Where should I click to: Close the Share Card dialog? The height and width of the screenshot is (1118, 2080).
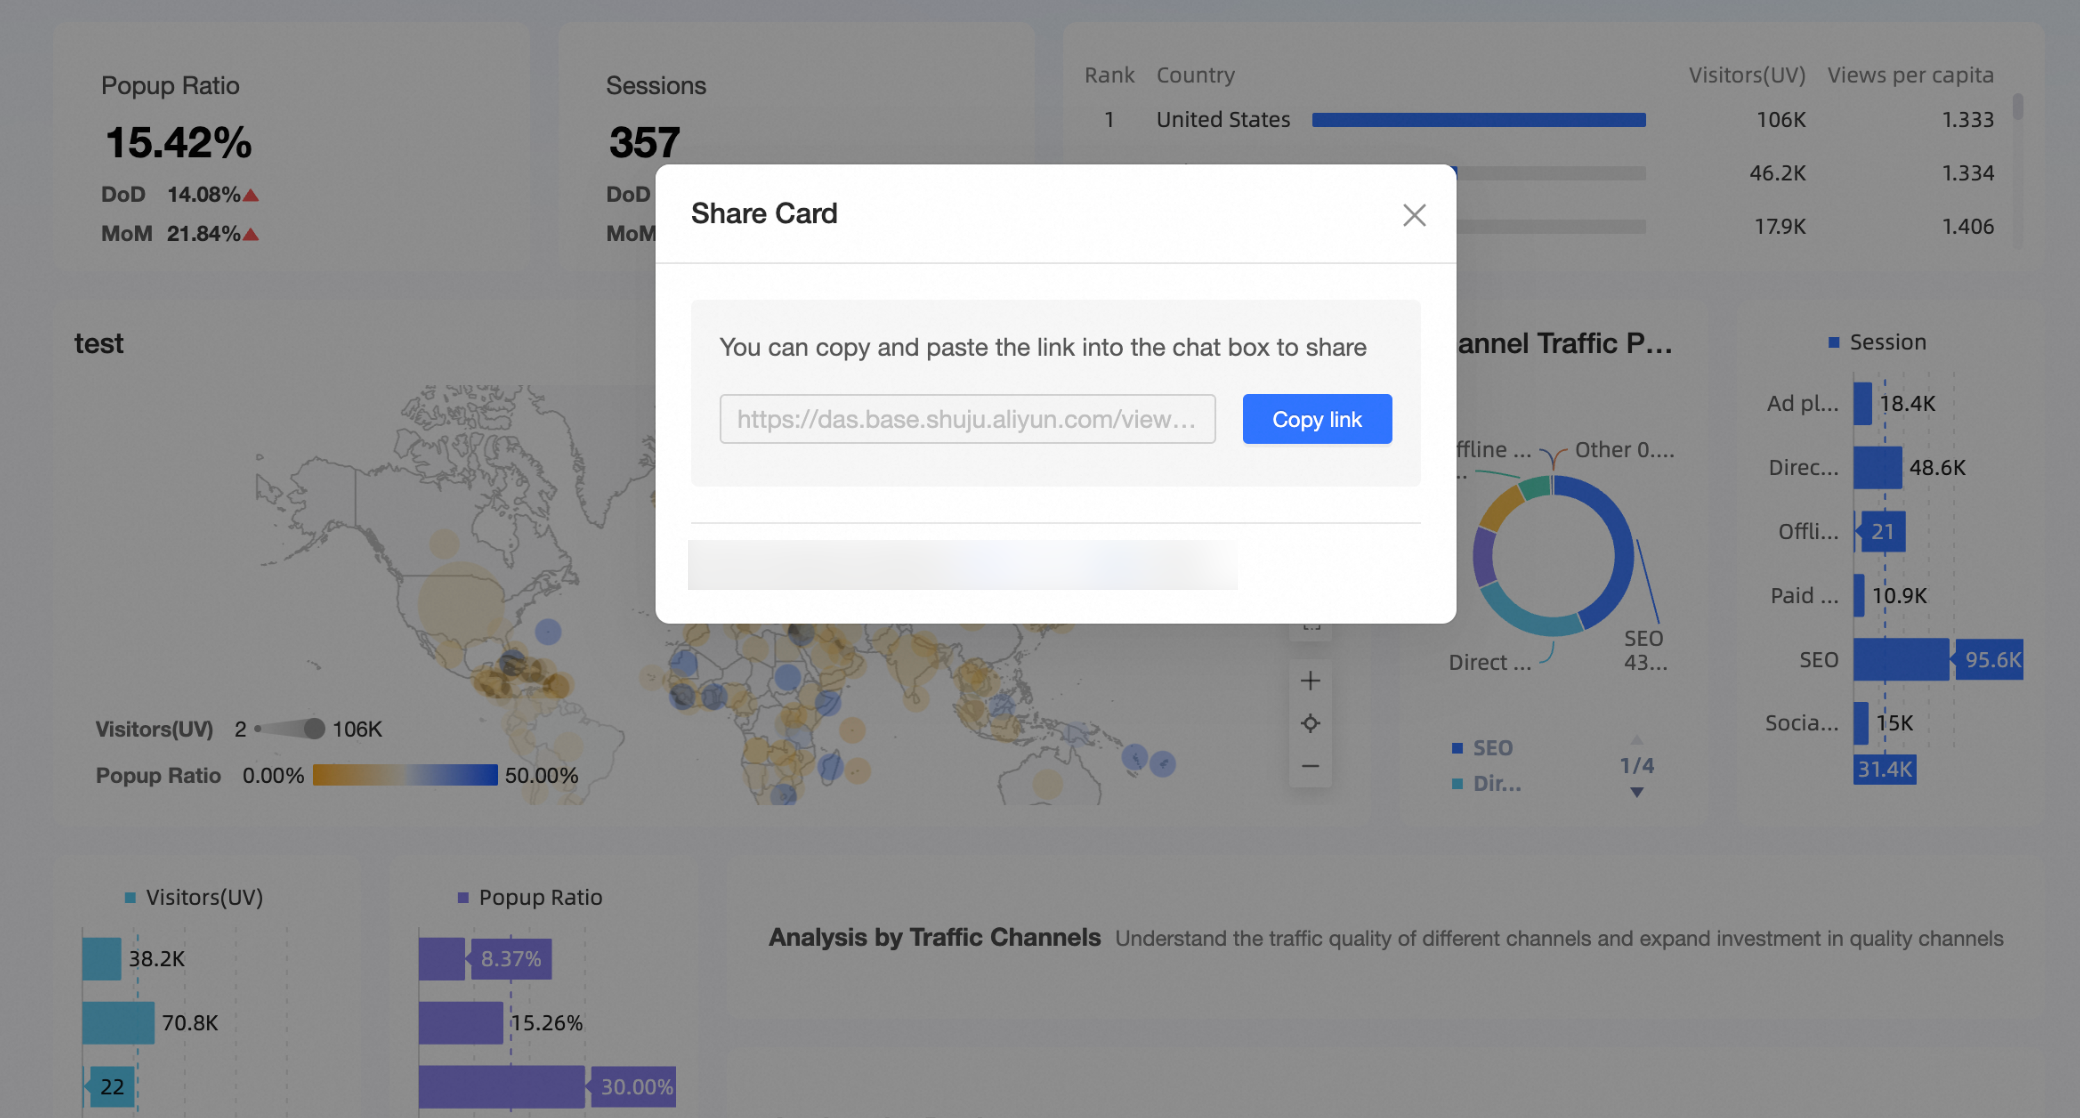1414,215
